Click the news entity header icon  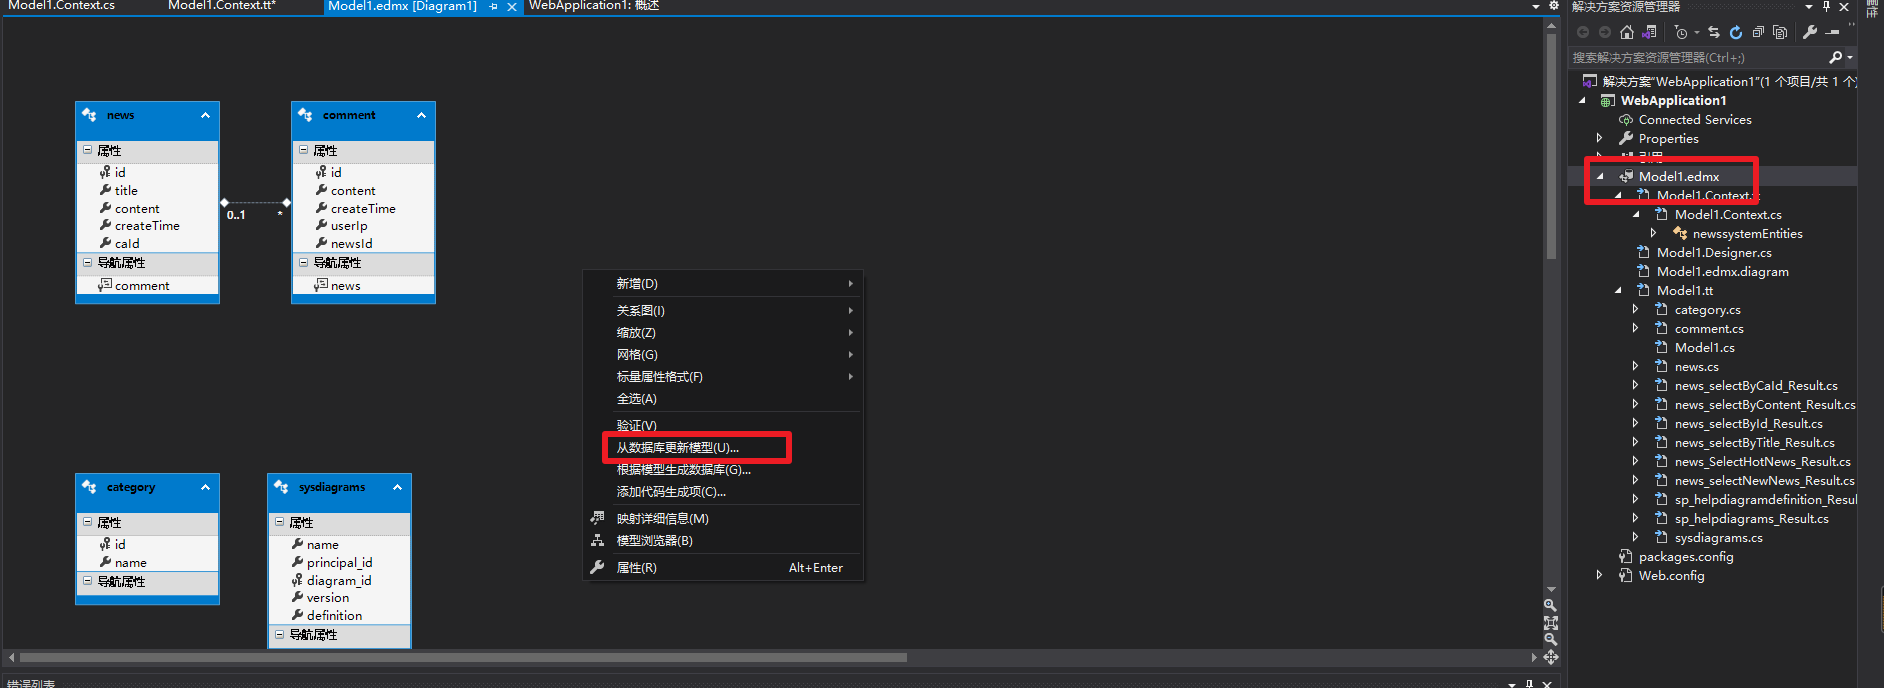coord(89,115)
